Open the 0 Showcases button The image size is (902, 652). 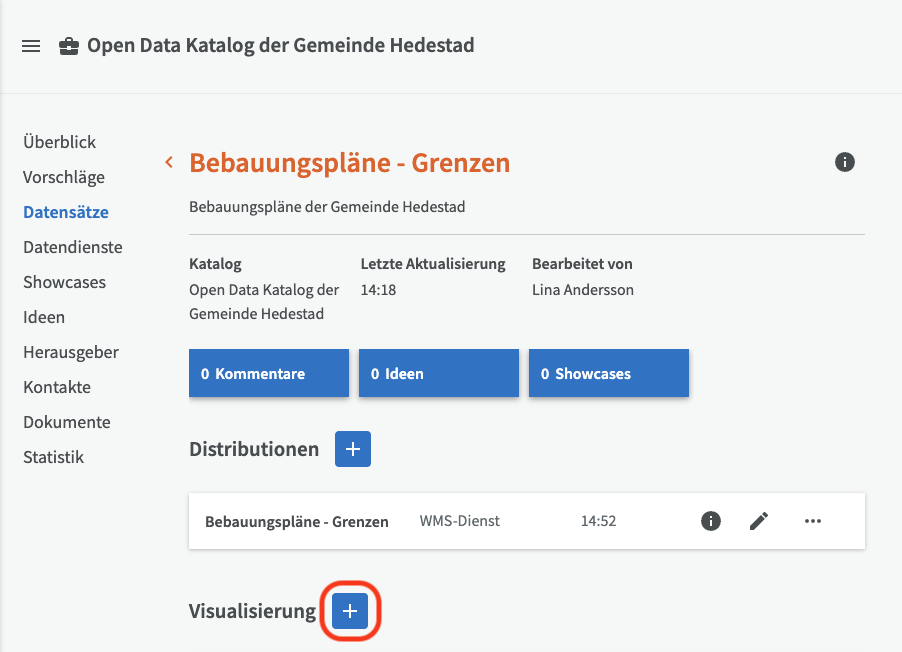[x=608, y=374]
